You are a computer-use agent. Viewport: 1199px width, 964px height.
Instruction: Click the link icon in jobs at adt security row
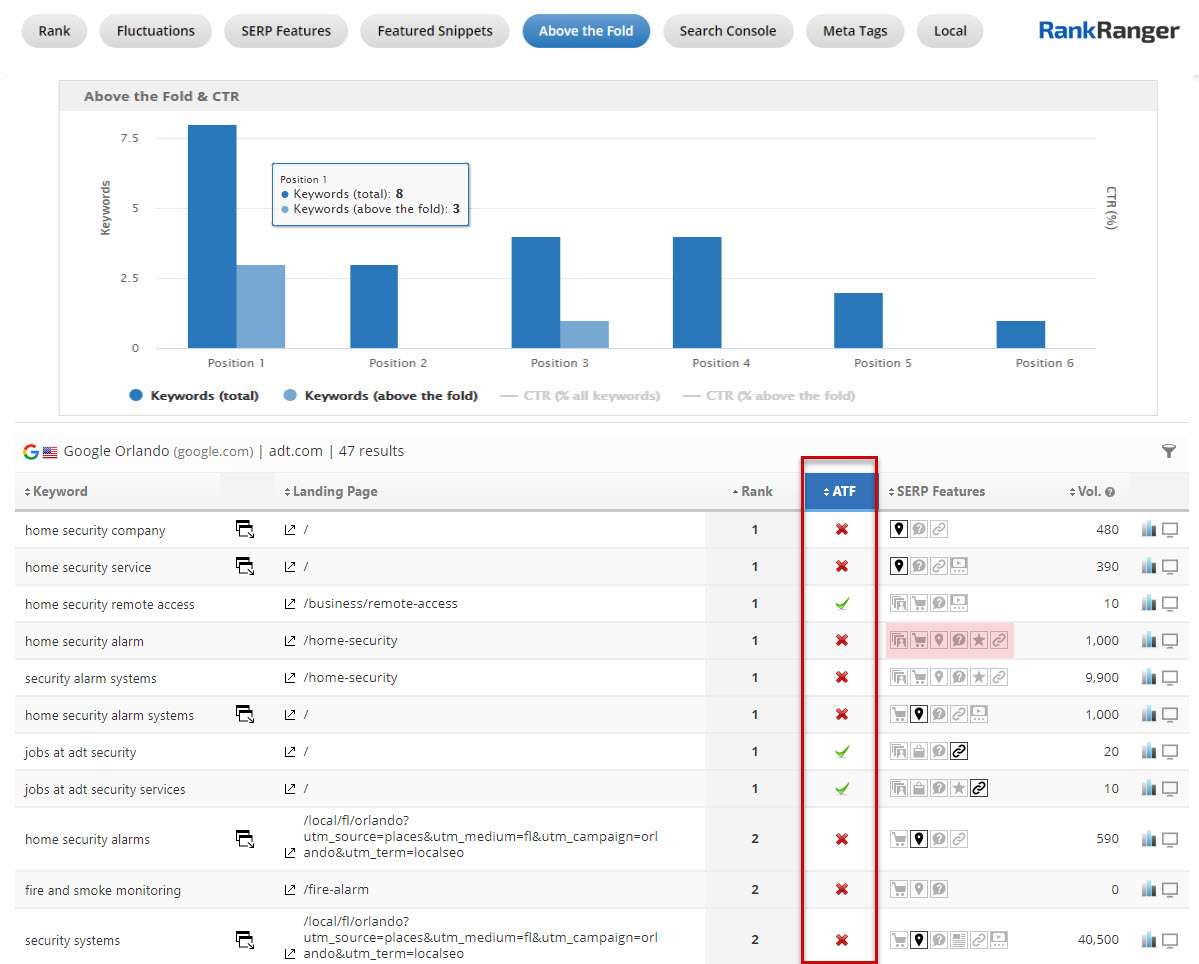click(x=959, y=752)
